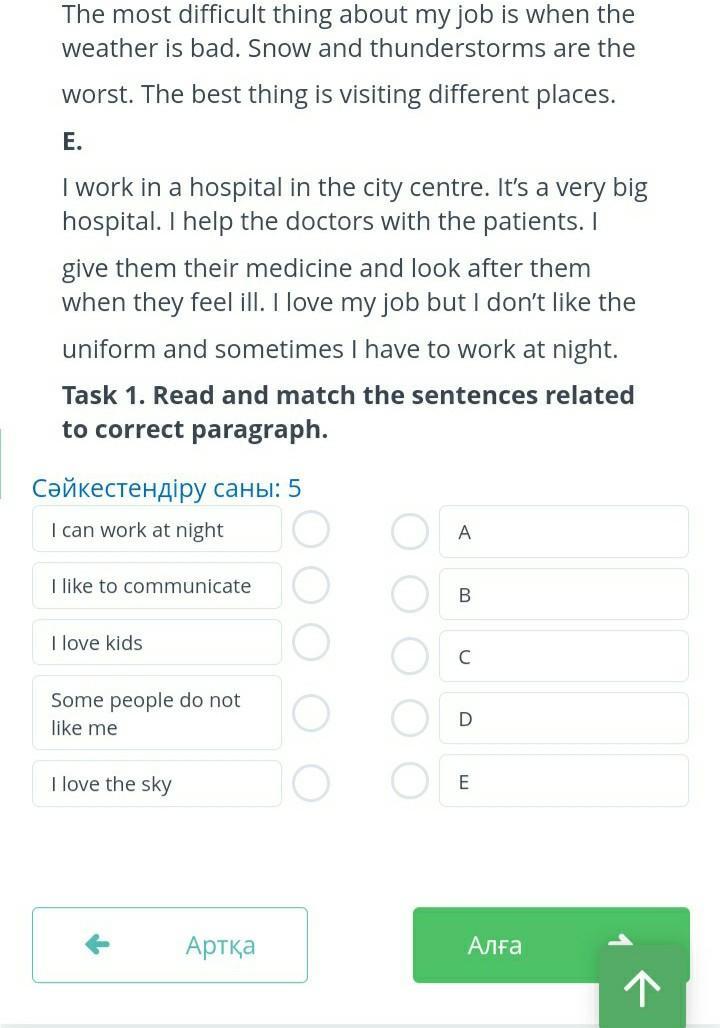Screen dimensions: 720x1028
Task: Select the circle for answer A
Action: 409,532
